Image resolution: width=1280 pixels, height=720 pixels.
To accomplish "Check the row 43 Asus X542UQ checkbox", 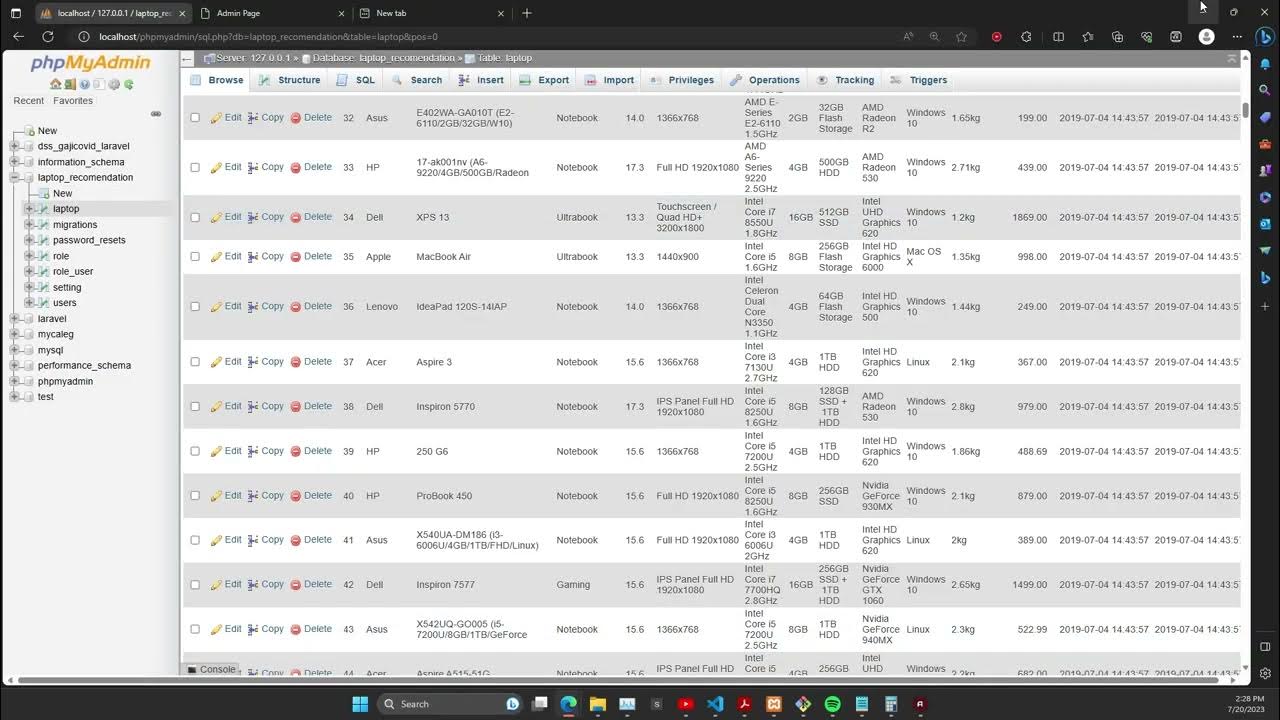I will 195,629.
